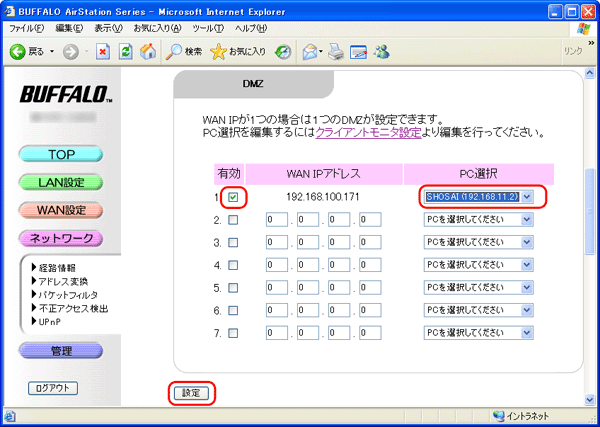Screen dimensions: 600x427
Task: Open row 3 PC selection dropdown
Action: (478, 243)
